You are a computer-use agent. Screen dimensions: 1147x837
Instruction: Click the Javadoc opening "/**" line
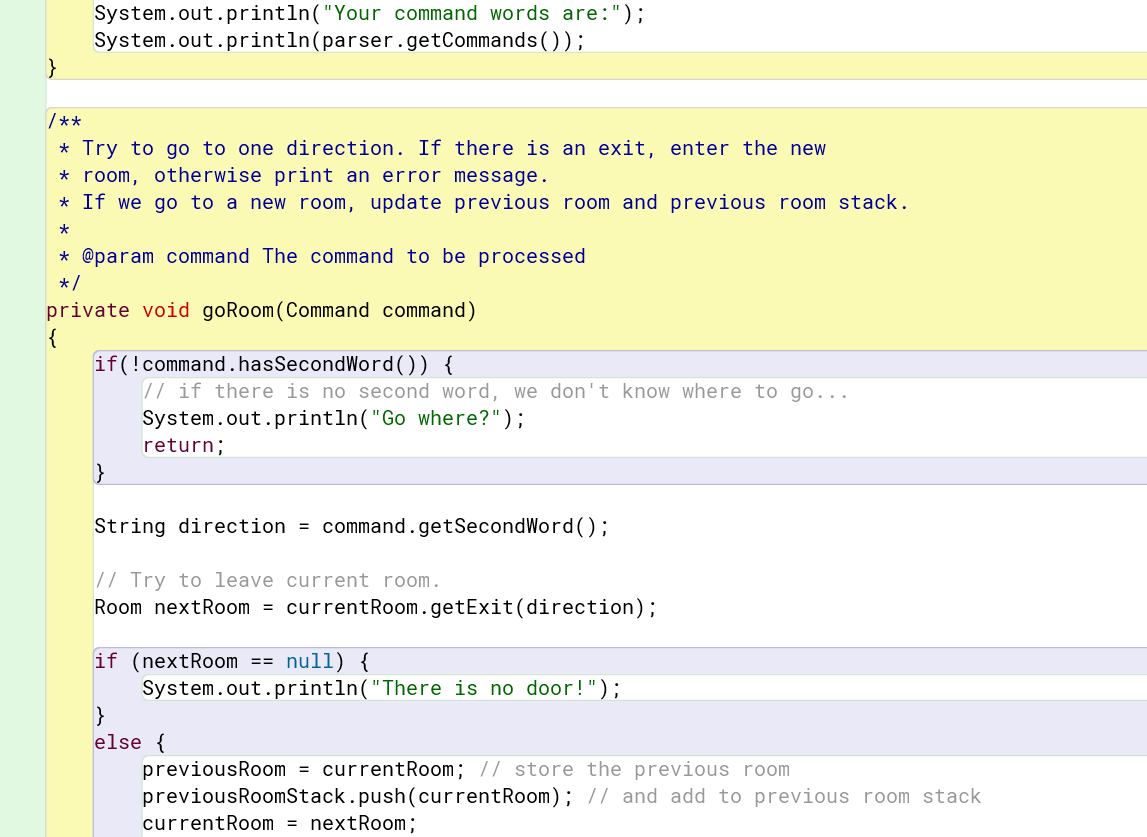point(64,121)
